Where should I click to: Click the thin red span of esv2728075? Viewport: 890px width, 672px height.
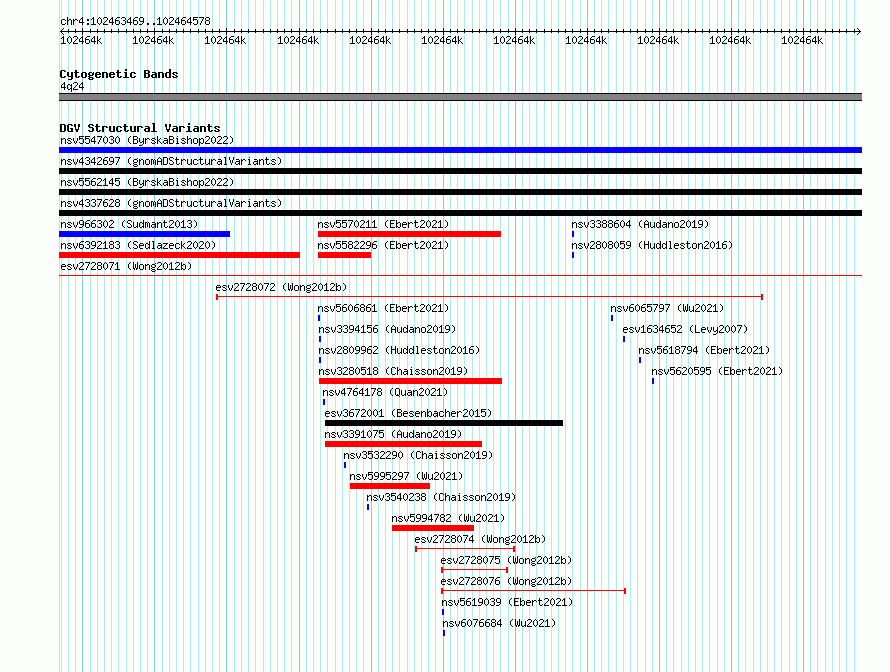tap(475, 570)
